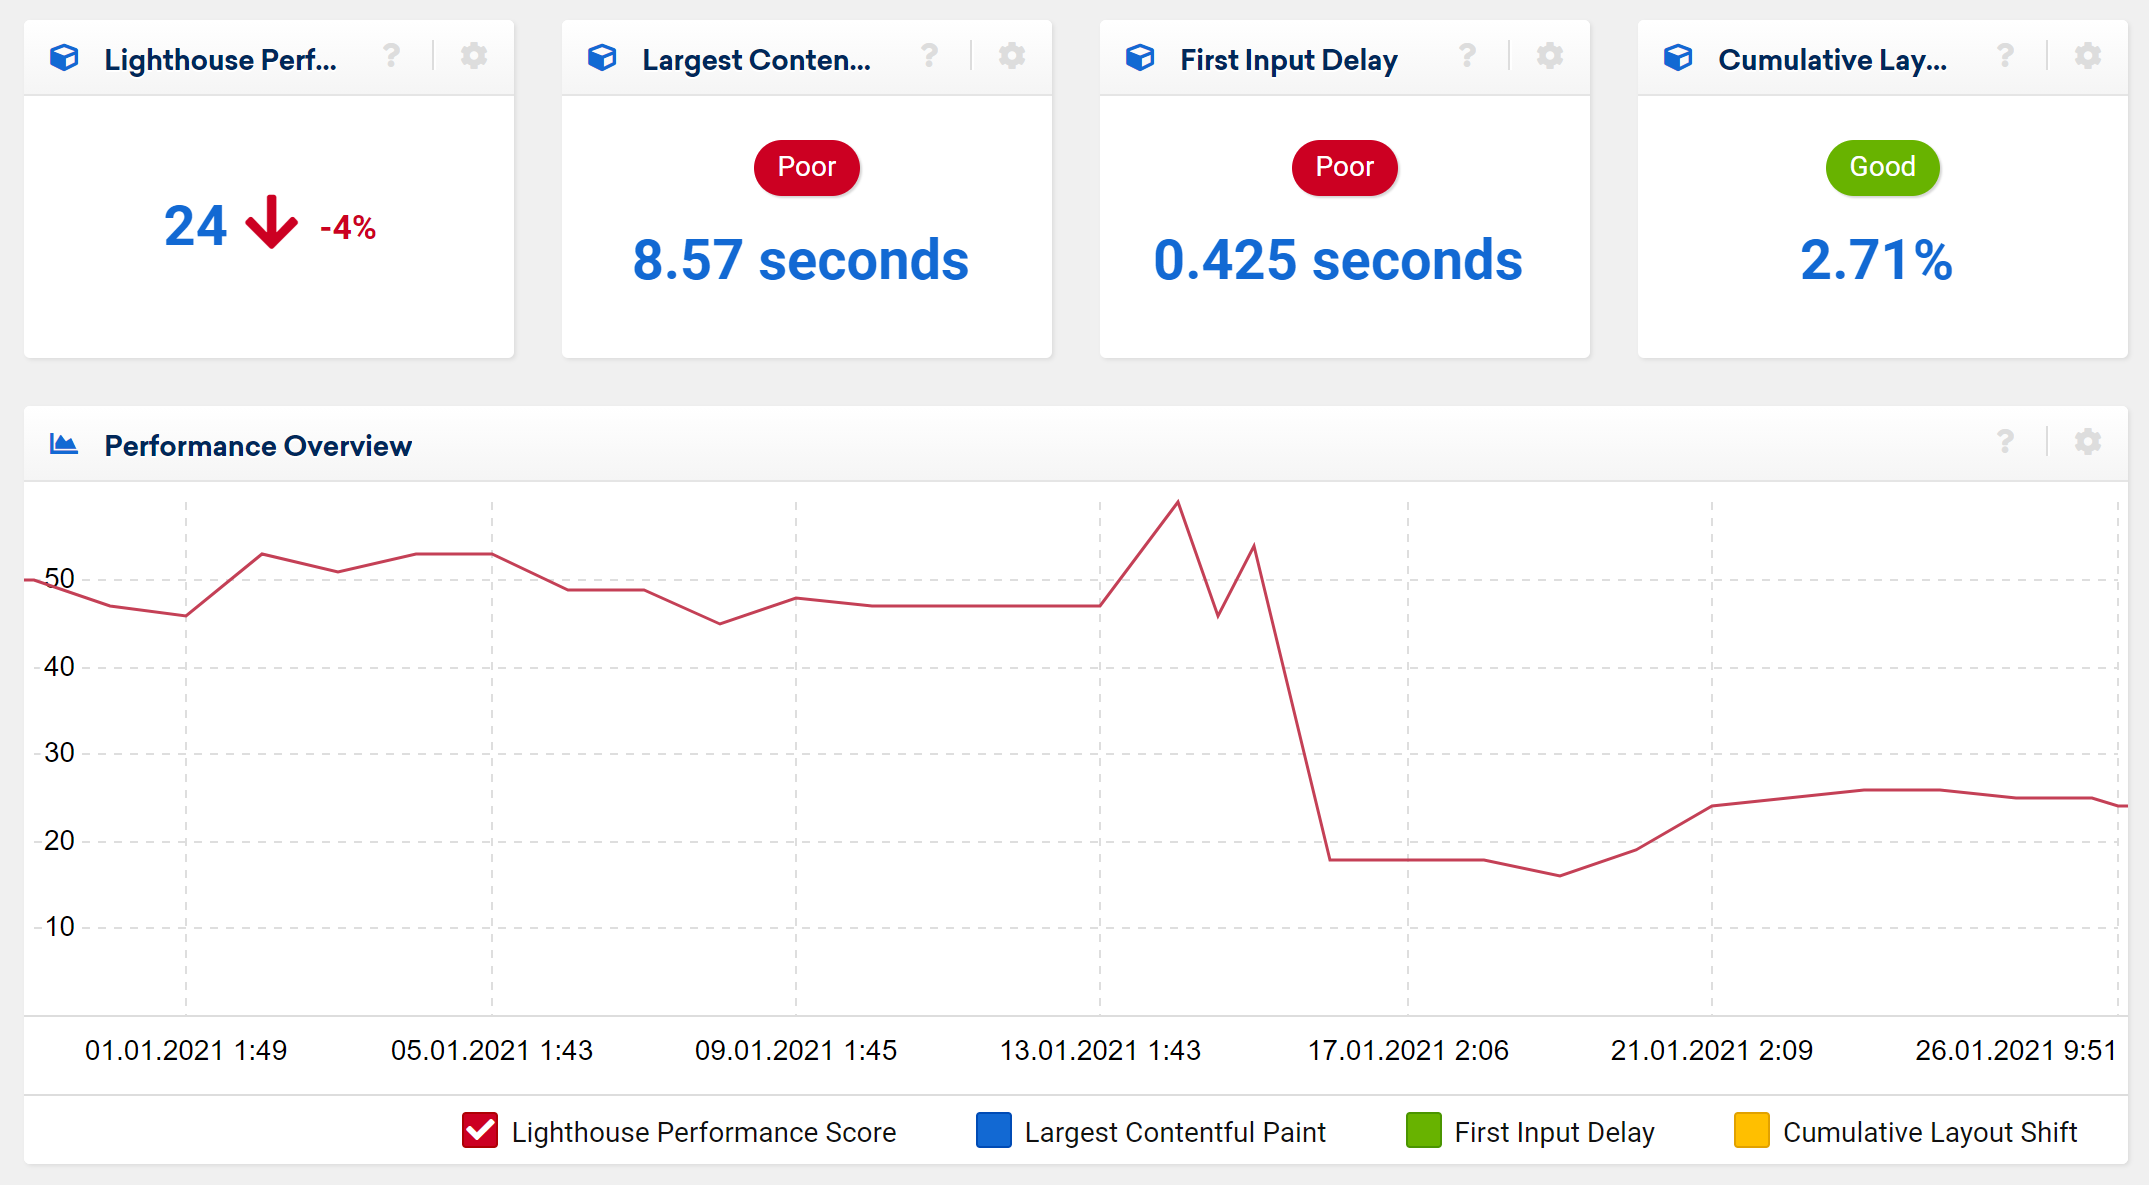
Task: Click the Poor badge above 8.57 seconds
Action: (807, 167)
